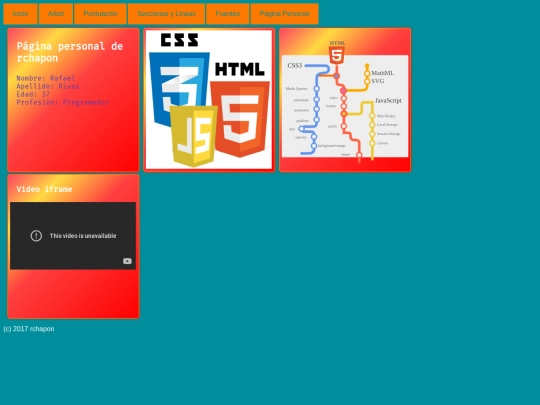This screenshot has height=405, width=540.
Task: Click the 'MathML' label on the subway map
Action: (383, 73)
